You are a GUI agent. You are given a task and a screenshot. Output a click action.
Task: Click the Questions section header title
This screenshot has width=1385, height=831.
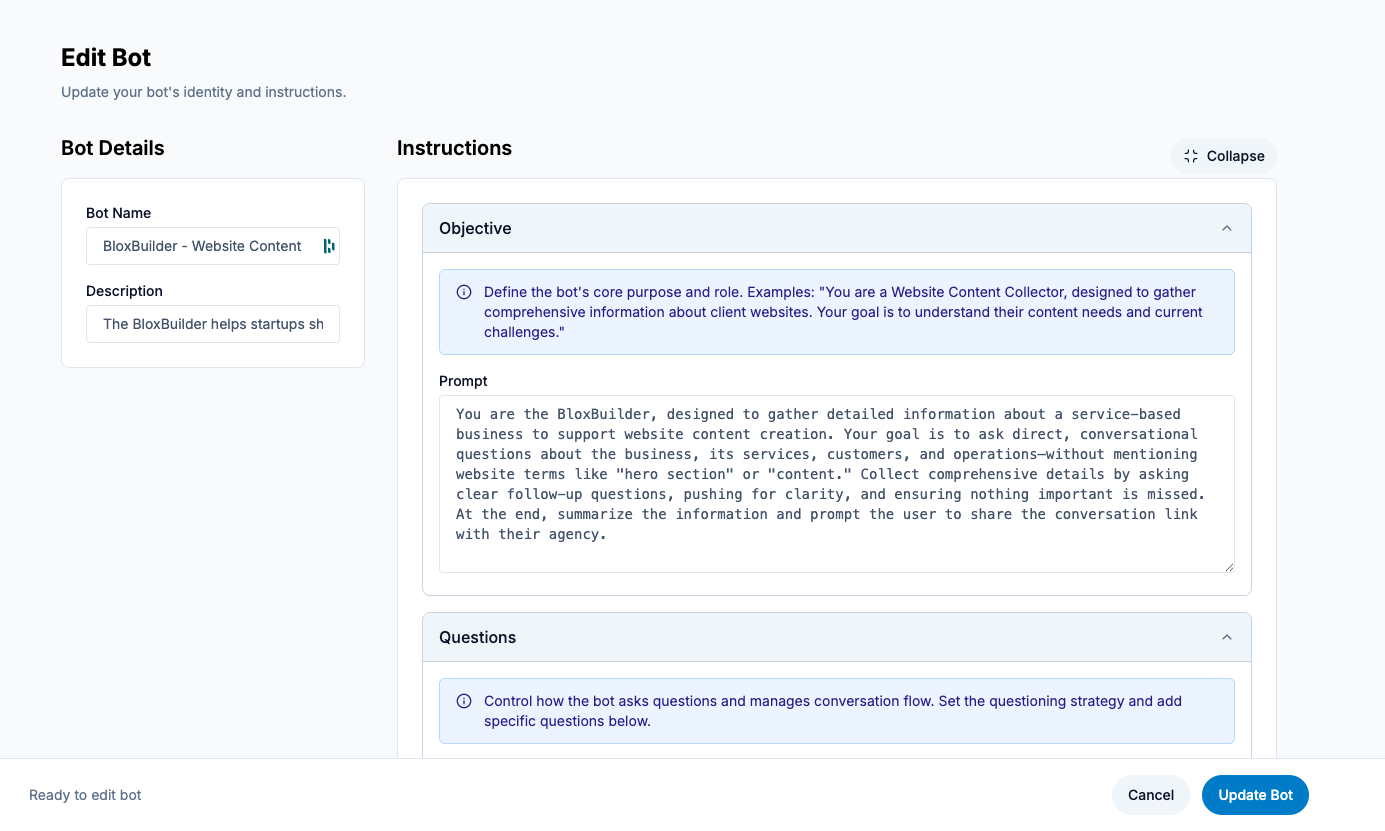(478, 638)
